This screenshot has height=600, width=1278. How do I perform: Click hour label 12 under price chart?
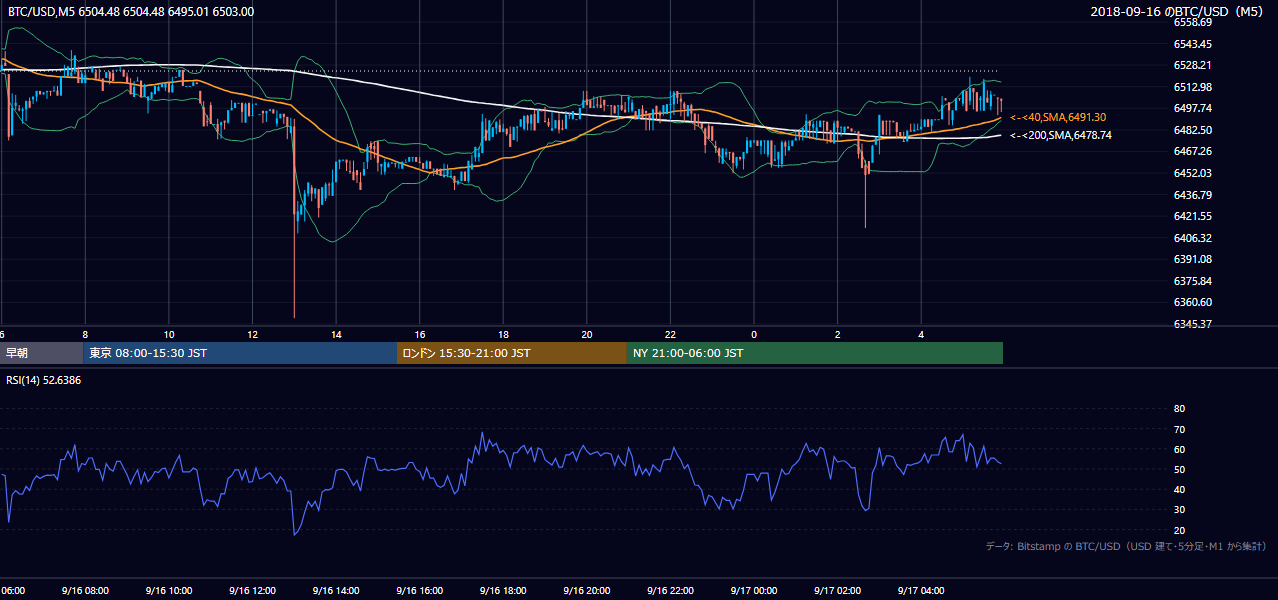[x=252, y=334]
